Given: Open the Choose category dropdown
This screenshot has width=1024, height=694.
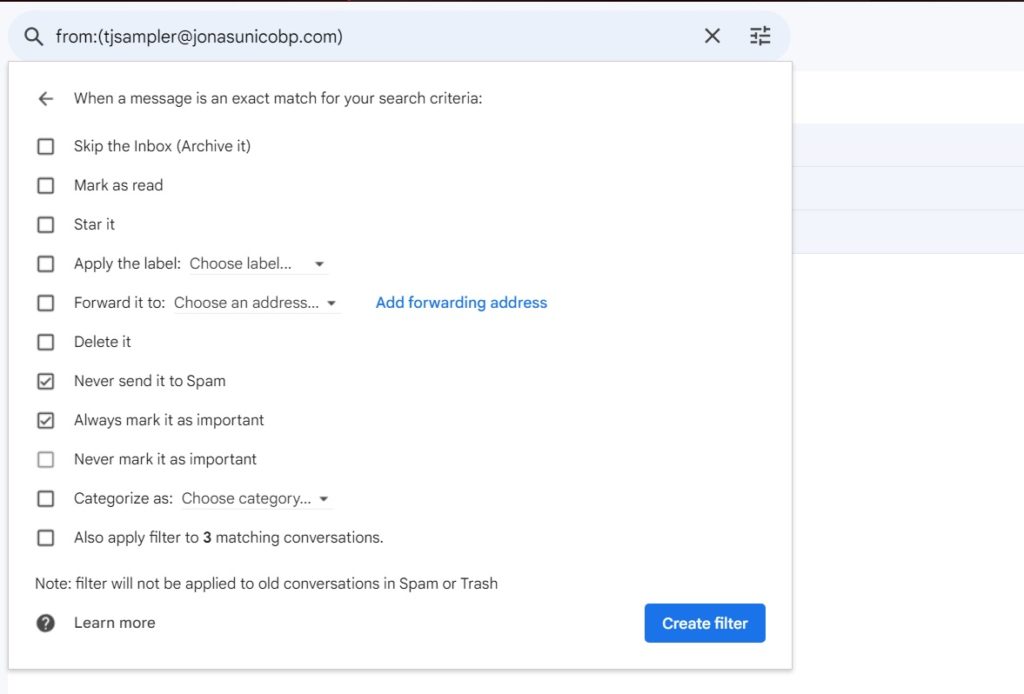Looking at the screenshot, I should point(255,499).
